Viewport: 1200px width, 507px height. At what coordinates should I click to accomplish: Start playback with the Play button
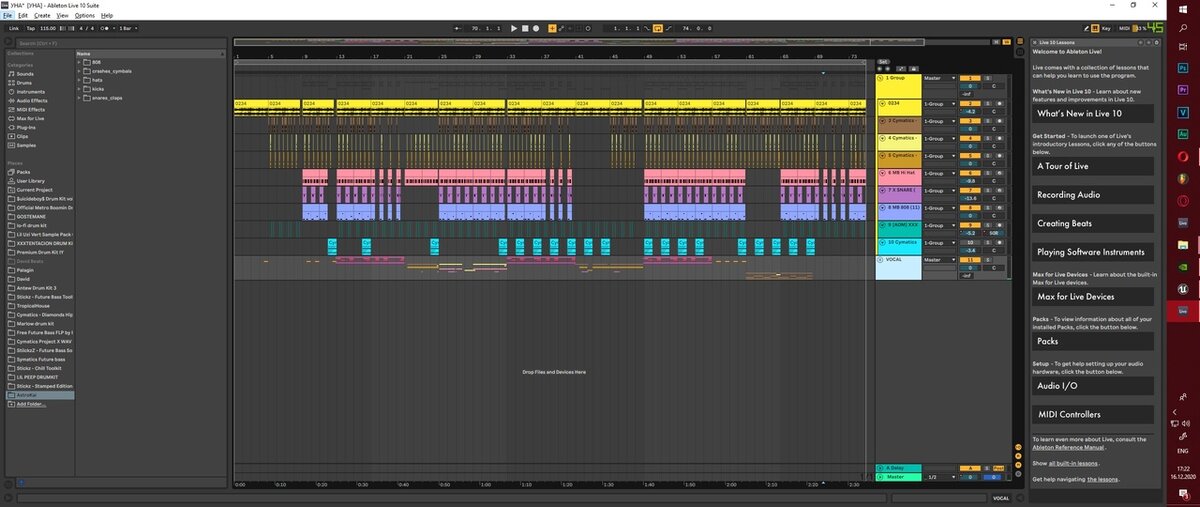pos(514,28)
